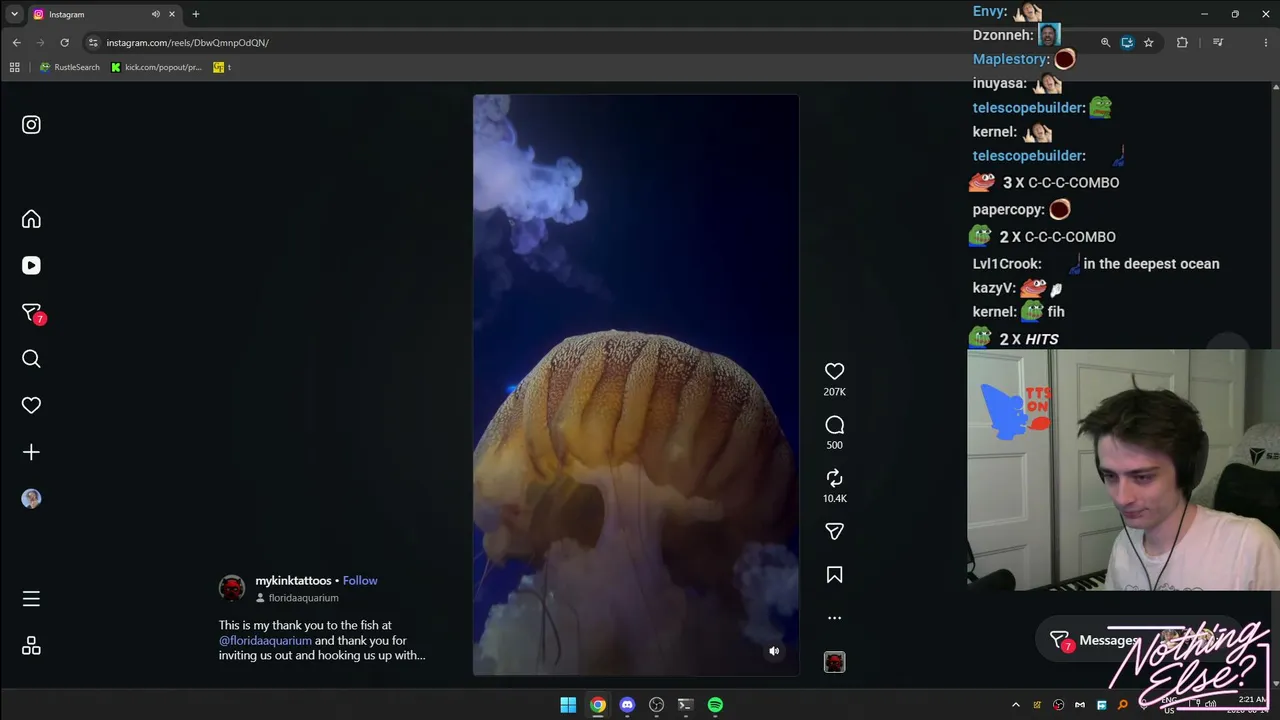Open Chrome's zoom magnifier icon
This screenshot has width=1280, height=720.
point(1105,43)
